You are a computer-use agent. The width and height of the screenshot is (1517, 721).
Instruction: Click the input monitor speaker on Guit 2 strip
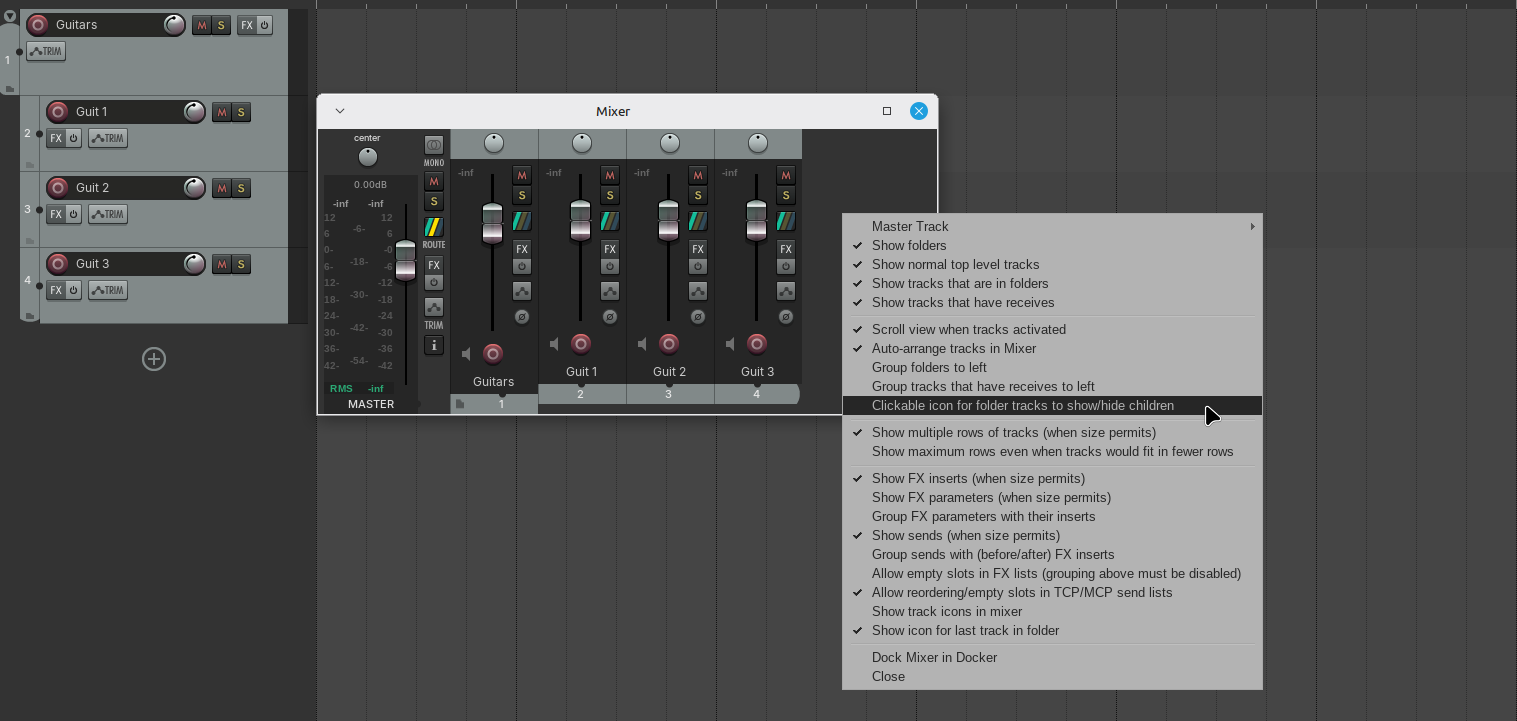click(643, 344)
